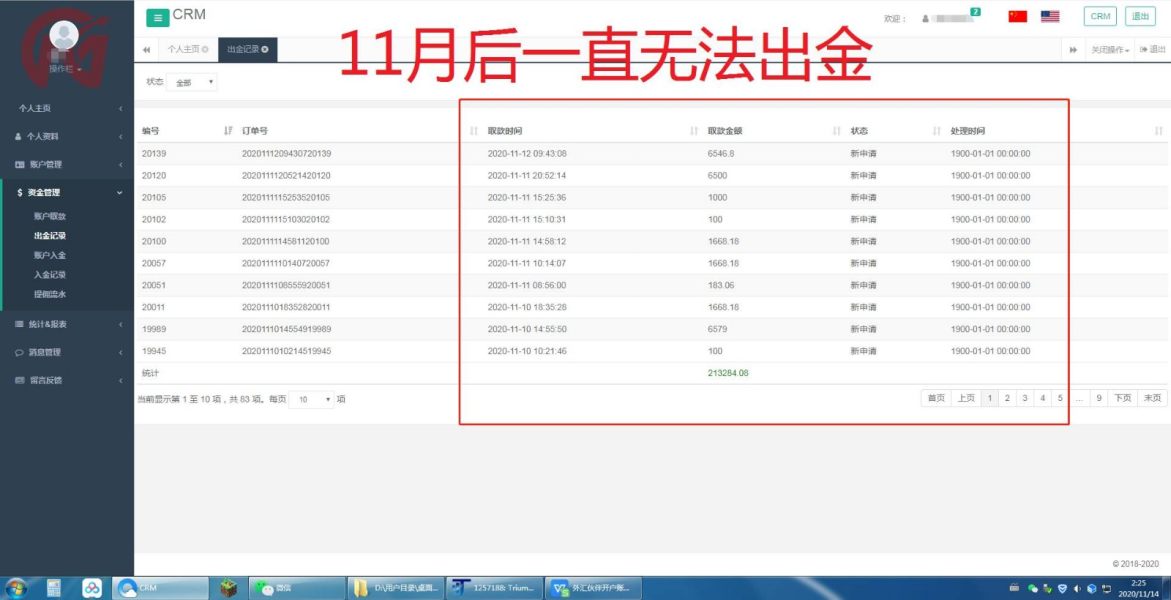Sort by the 取款金额 column header

[774, 131]
